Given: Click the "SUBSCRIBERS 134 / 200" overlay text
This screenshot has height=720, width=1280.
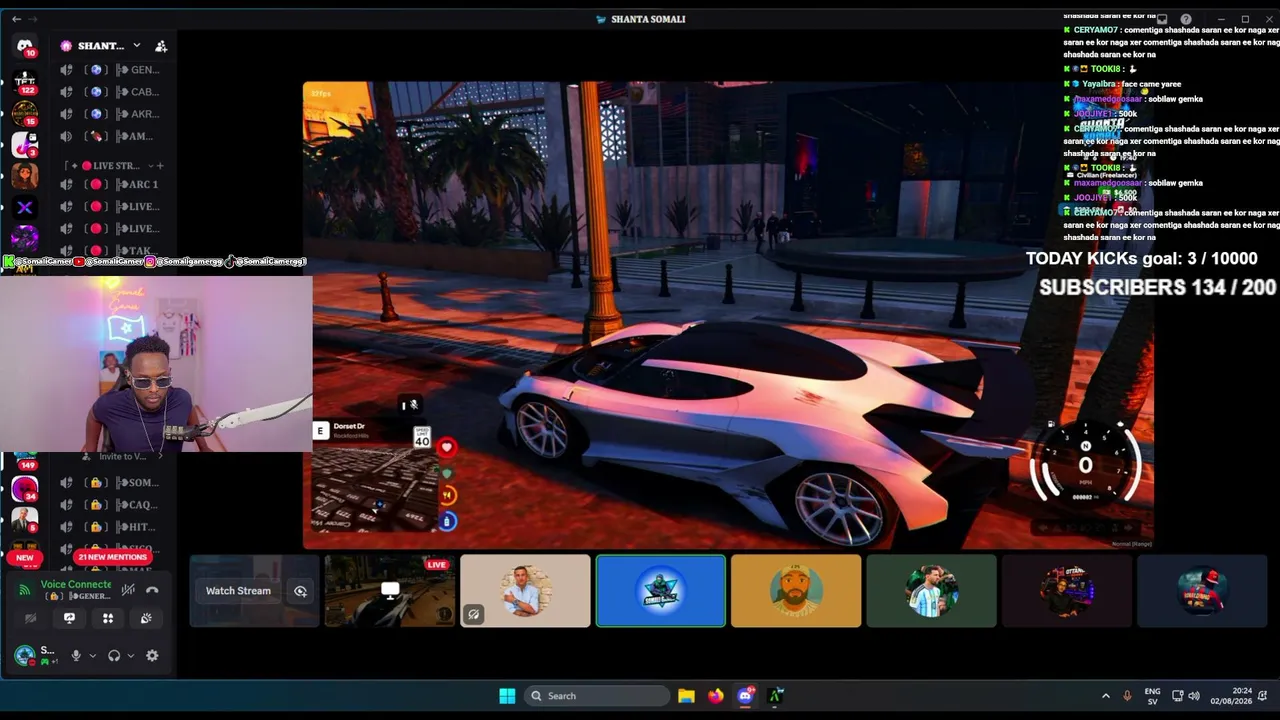Looking at the screenshot, I should point(1158,287).
